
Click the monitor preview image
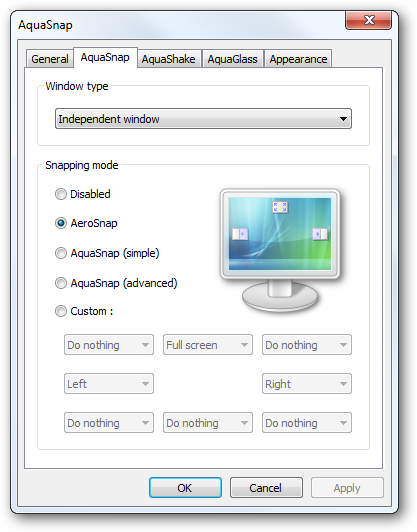point(280,250)
